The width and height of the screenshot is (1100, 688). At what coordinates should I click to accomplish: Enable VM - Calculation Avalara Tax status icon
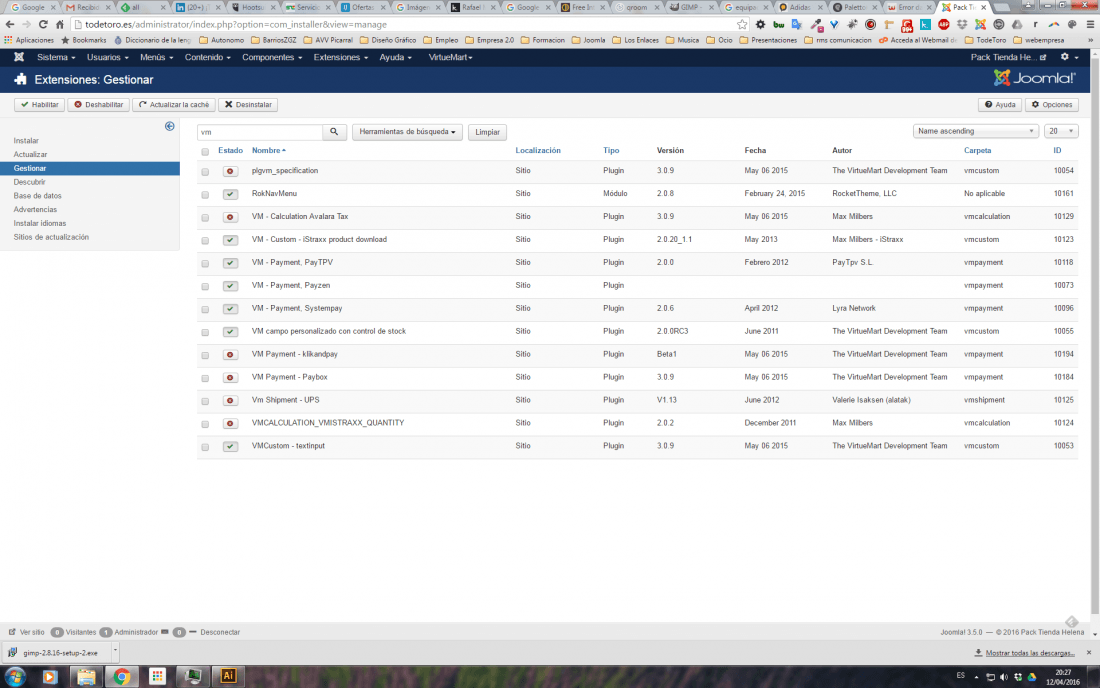tap(230, 217)
